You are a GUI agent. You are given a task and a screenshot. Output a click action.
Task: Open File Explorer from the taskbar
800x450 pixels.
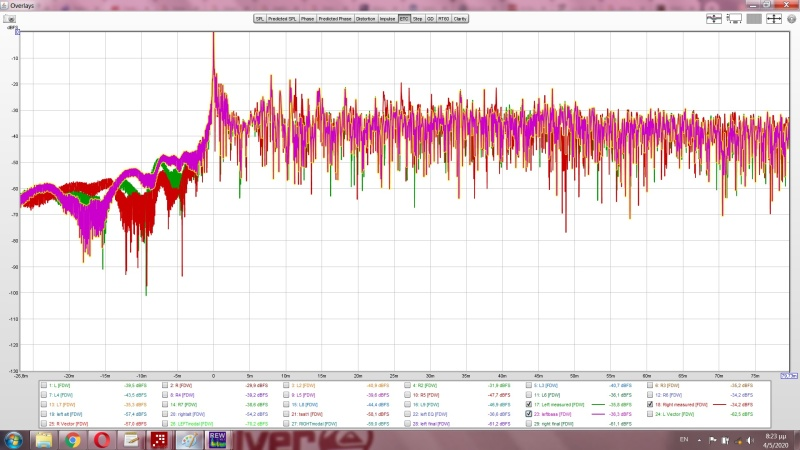tap(45, 439)
